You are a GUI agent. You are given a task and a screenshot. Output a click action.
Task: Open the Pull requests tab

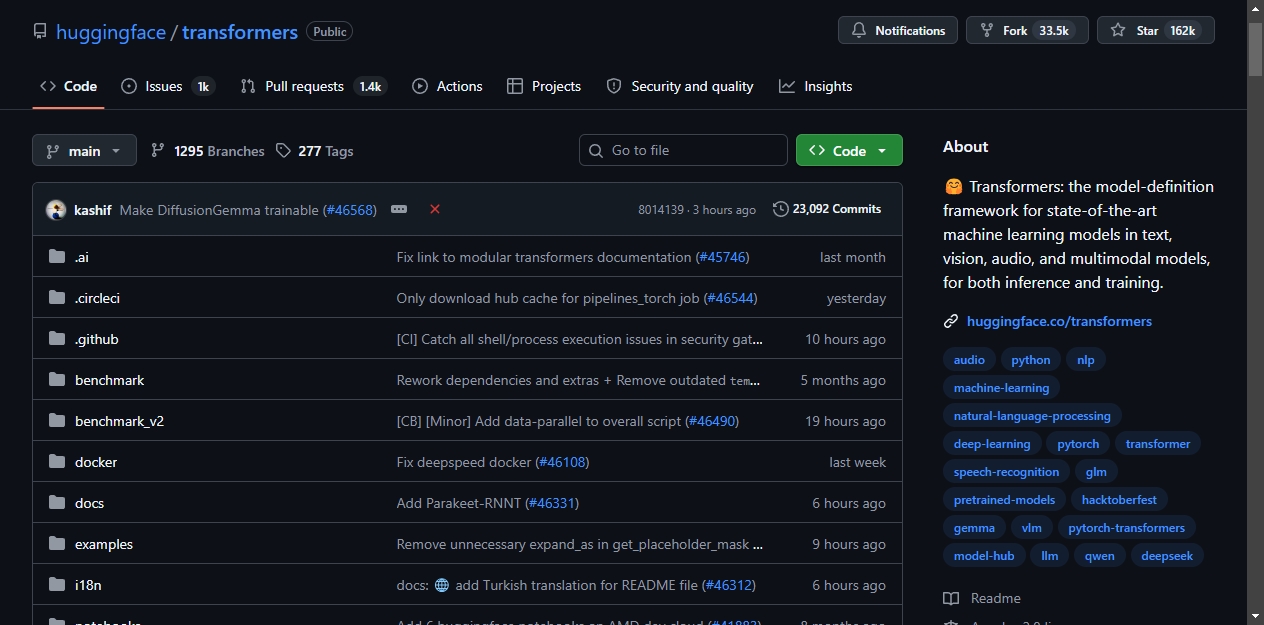tap(313, 86)
